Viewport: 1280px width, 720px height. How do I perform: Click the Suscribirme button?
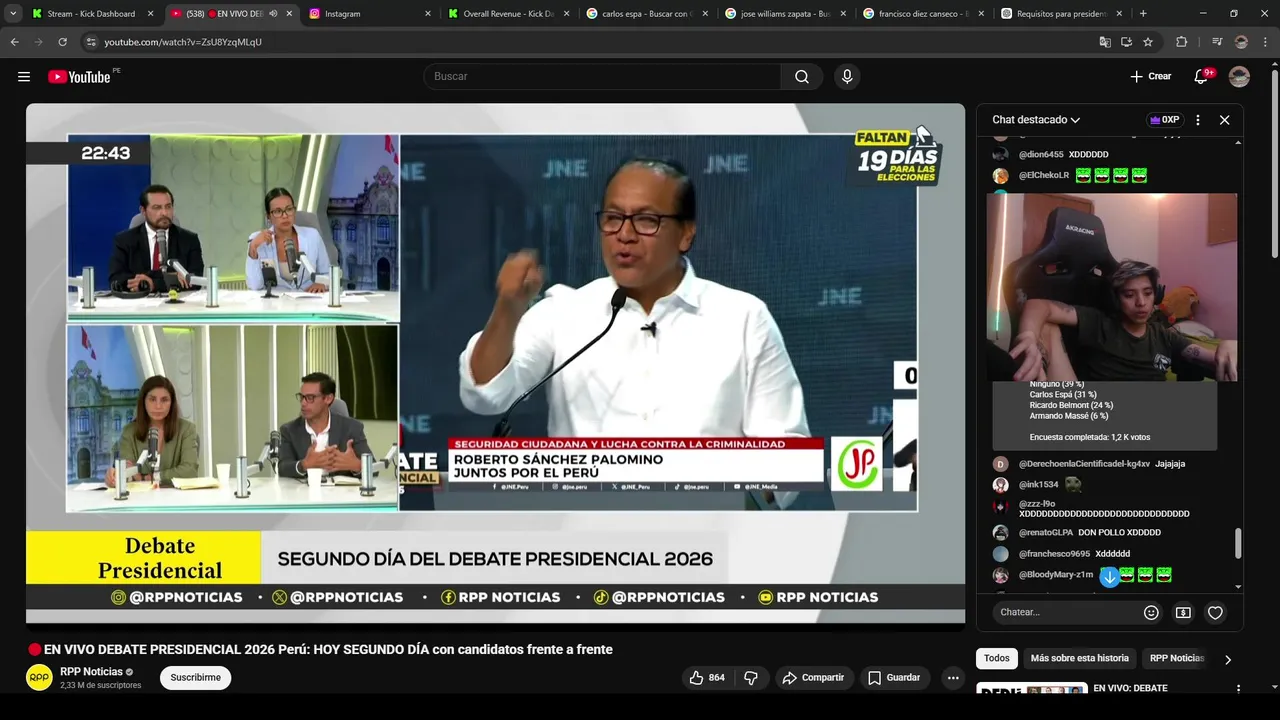[x=195, y=678]
